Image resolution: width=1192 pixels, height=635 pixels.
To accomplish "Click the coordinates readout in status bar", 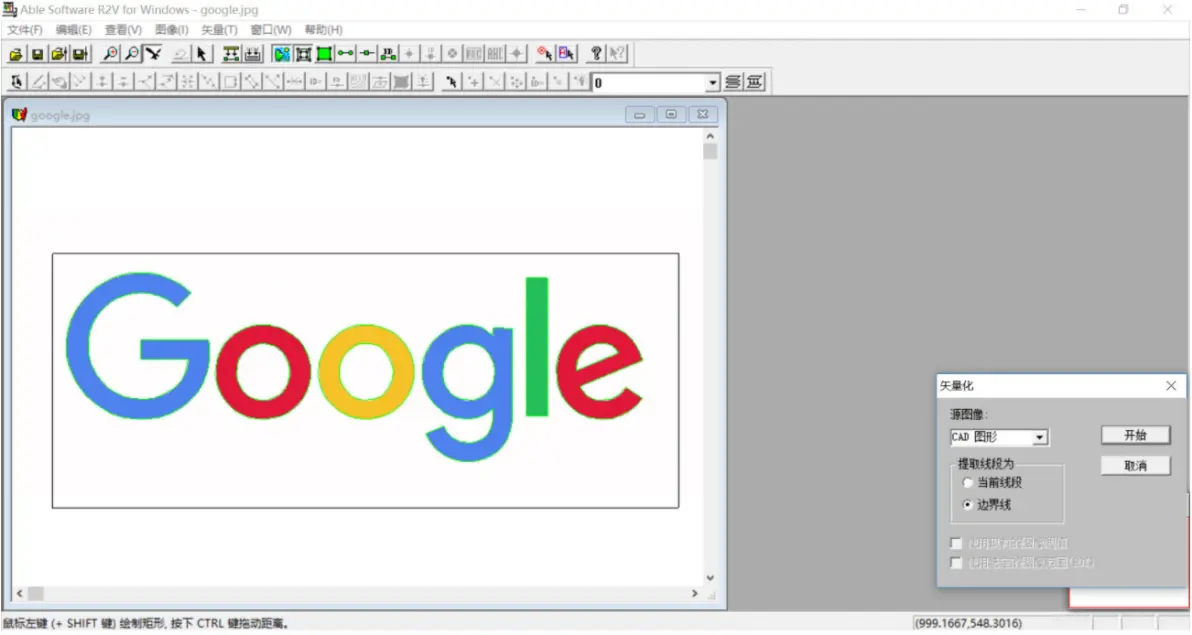I will (x=968, y=624).
